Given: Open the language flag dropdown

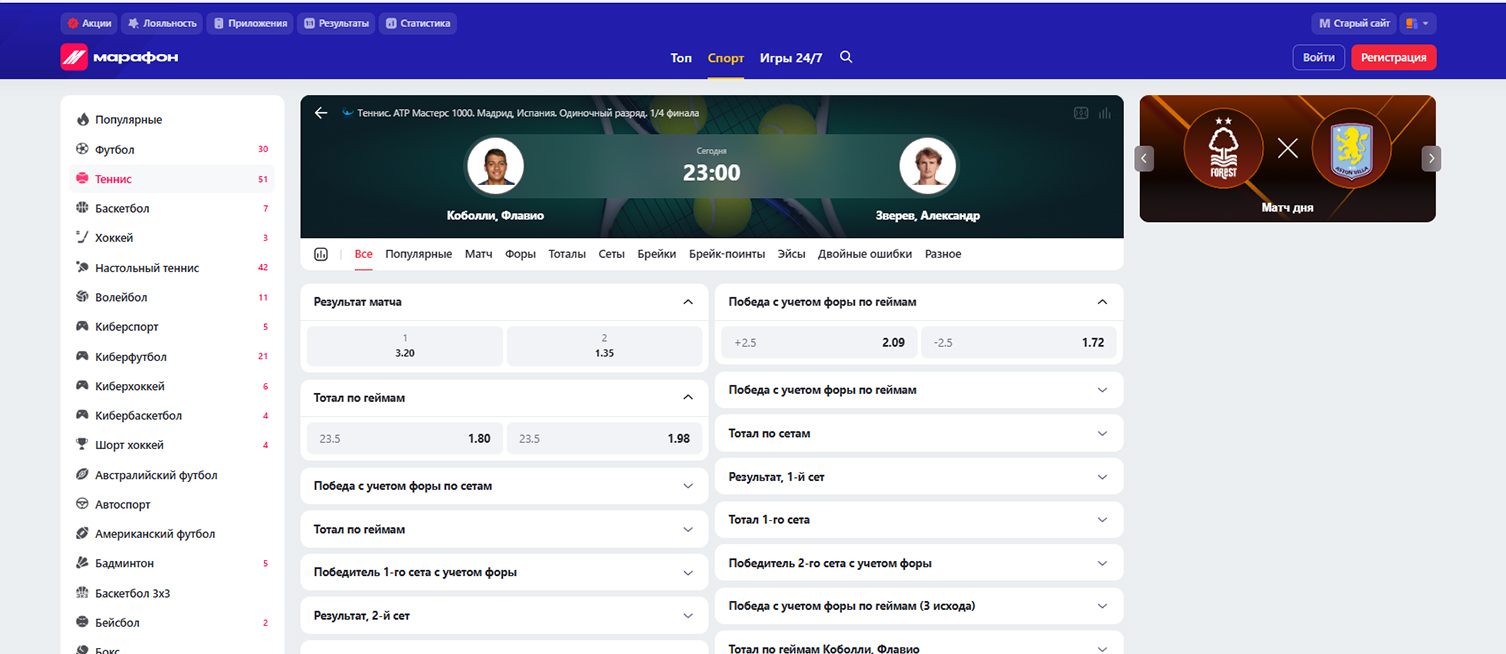Looking at the screenshot, I should (x=1417, y=23).
